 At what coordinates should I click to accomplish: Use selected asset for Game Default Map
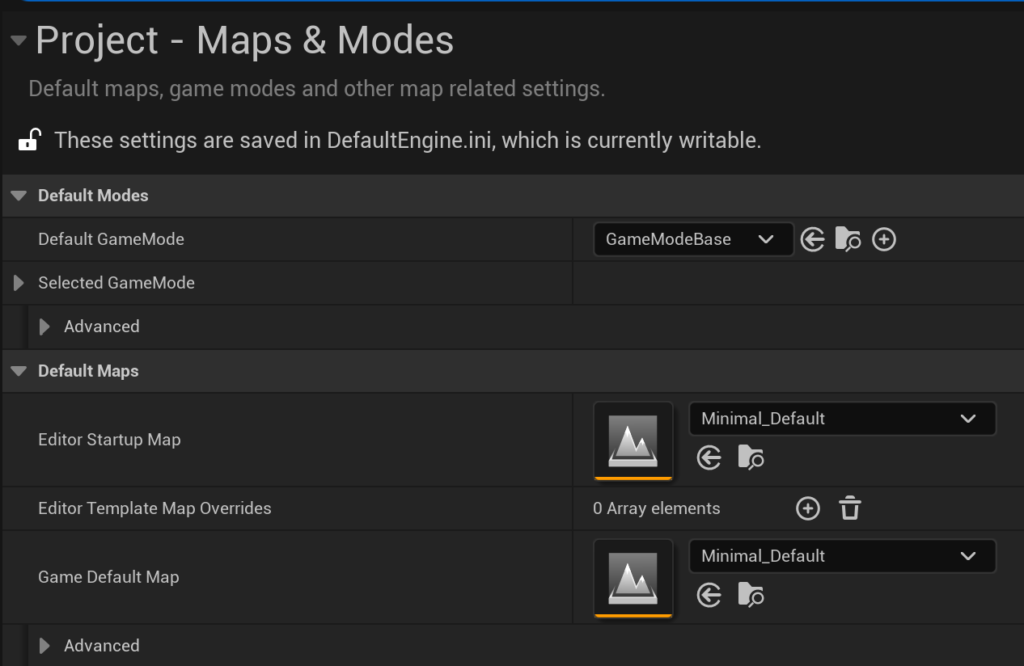point(709,596)
